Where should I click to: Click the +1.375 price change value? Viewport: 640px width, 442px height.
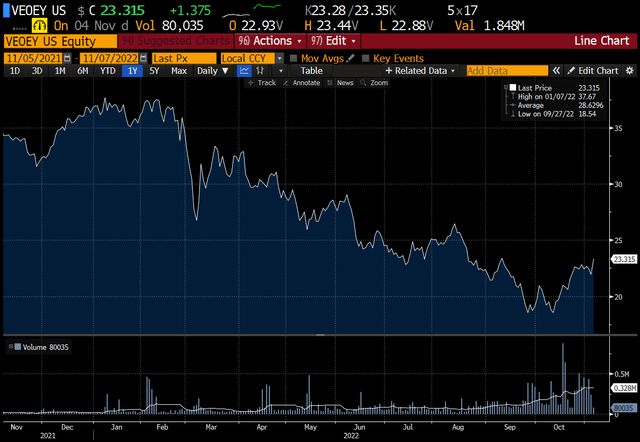pos(190,10)
